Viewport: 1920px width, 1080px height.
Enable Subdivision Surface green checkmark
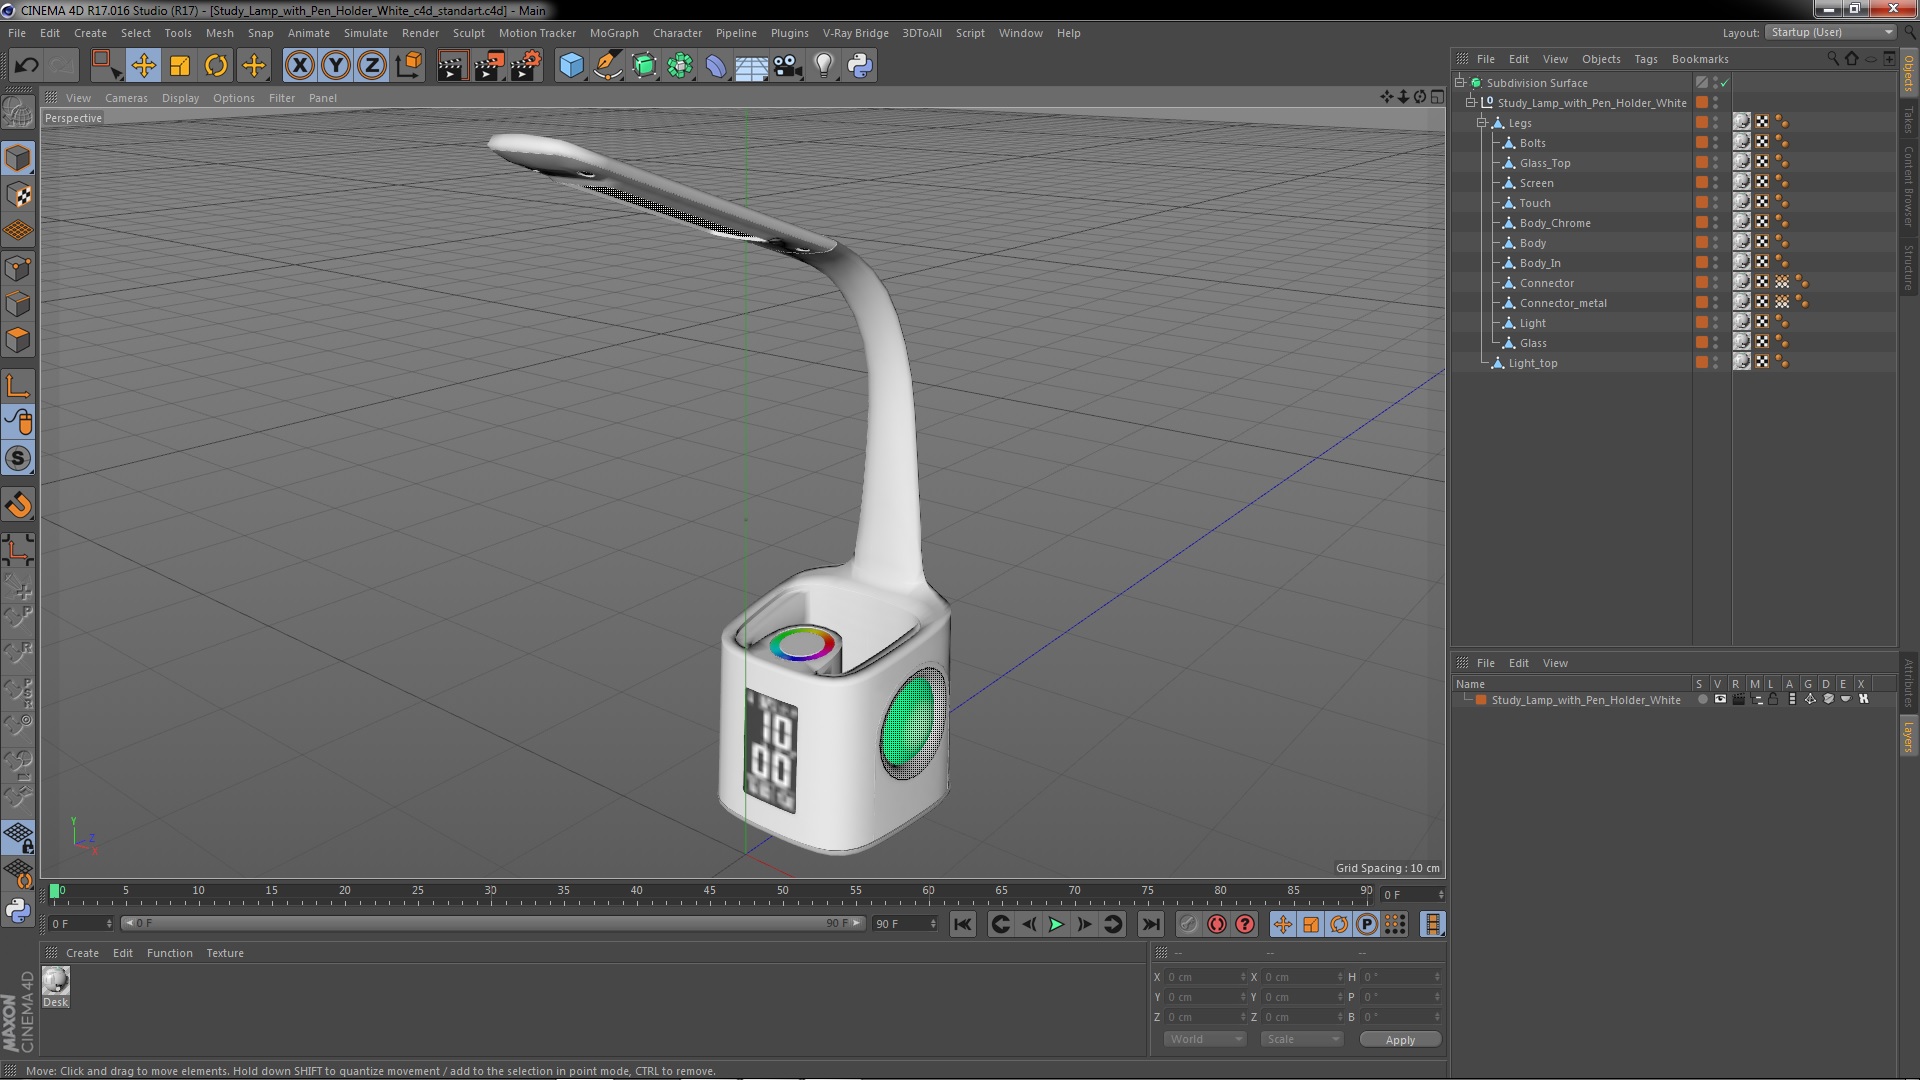pyautogui.click(x=1725, y=83)
